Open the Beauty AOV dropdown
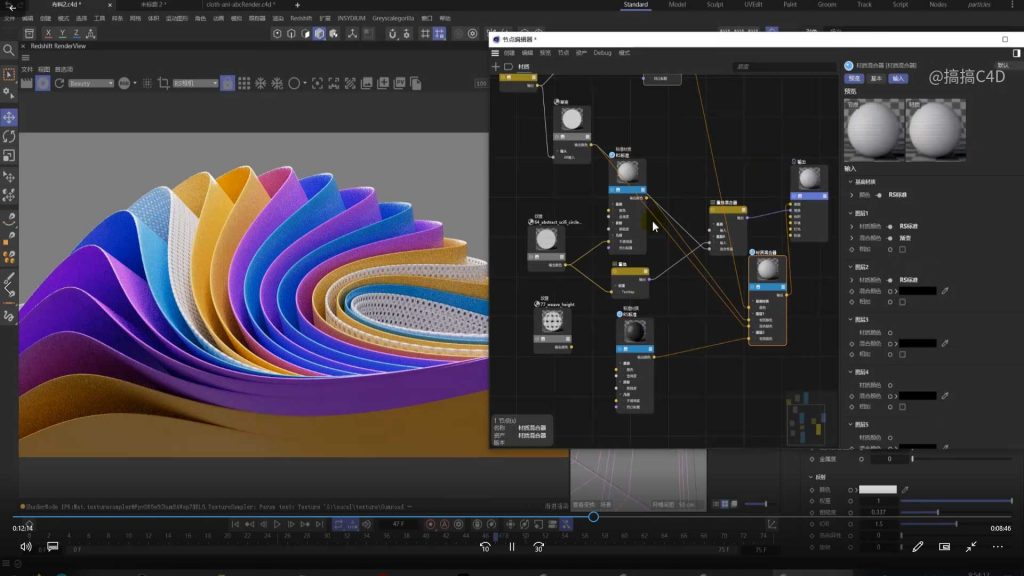Image resolution: width=1024 pixels, height=576 pixels. pyautogui.click(x=91, y=83)
